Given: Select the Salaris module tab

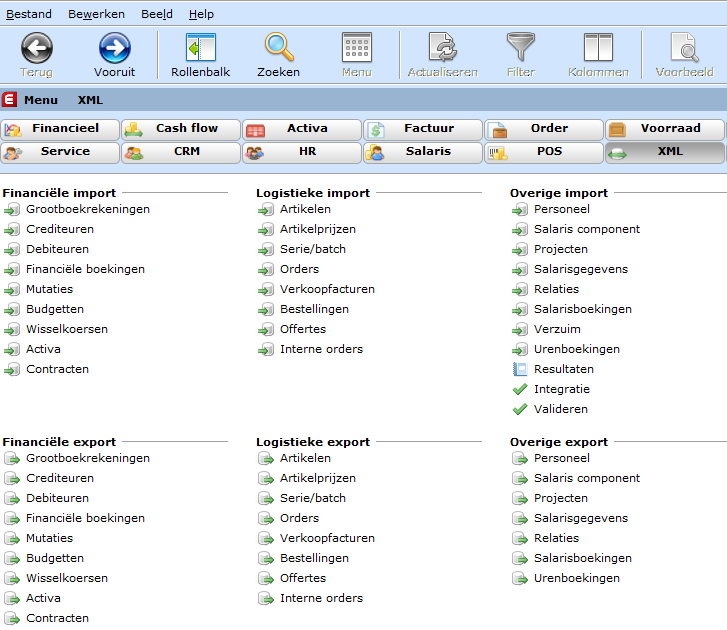Looking at the screenshot, I should point(423,152).
